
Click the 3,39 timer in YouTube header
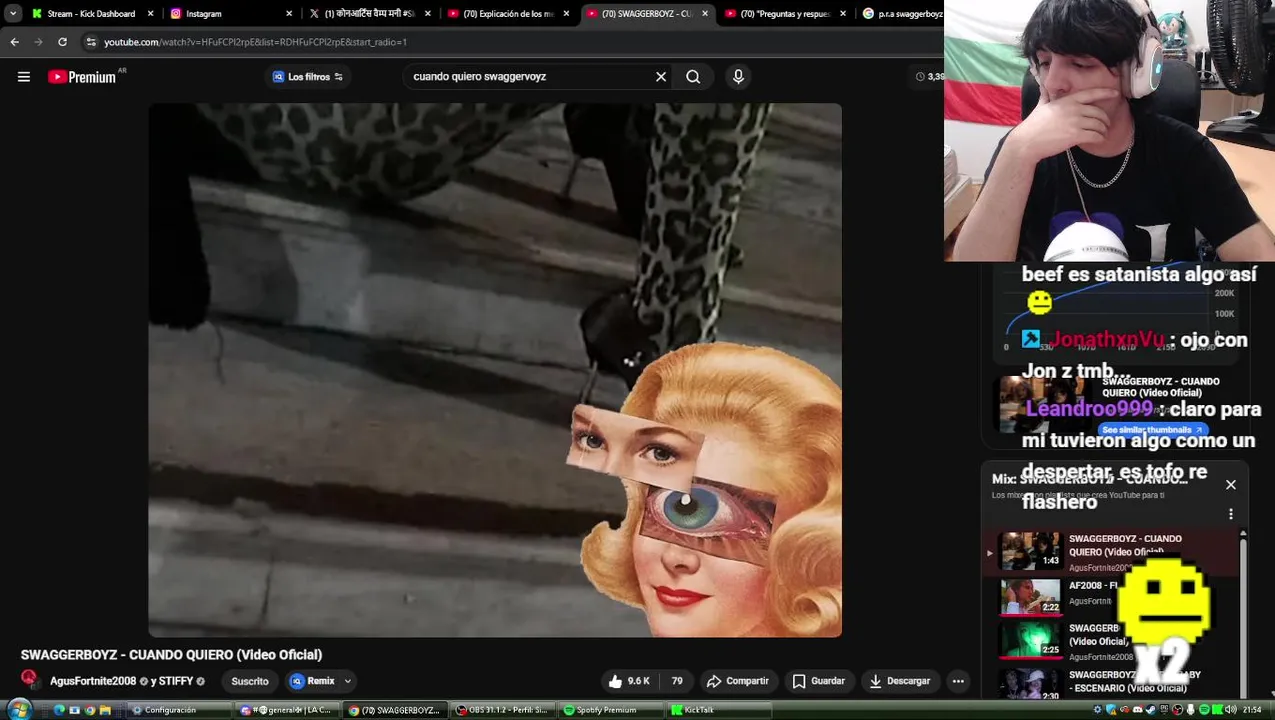click(x=929, y=77)
